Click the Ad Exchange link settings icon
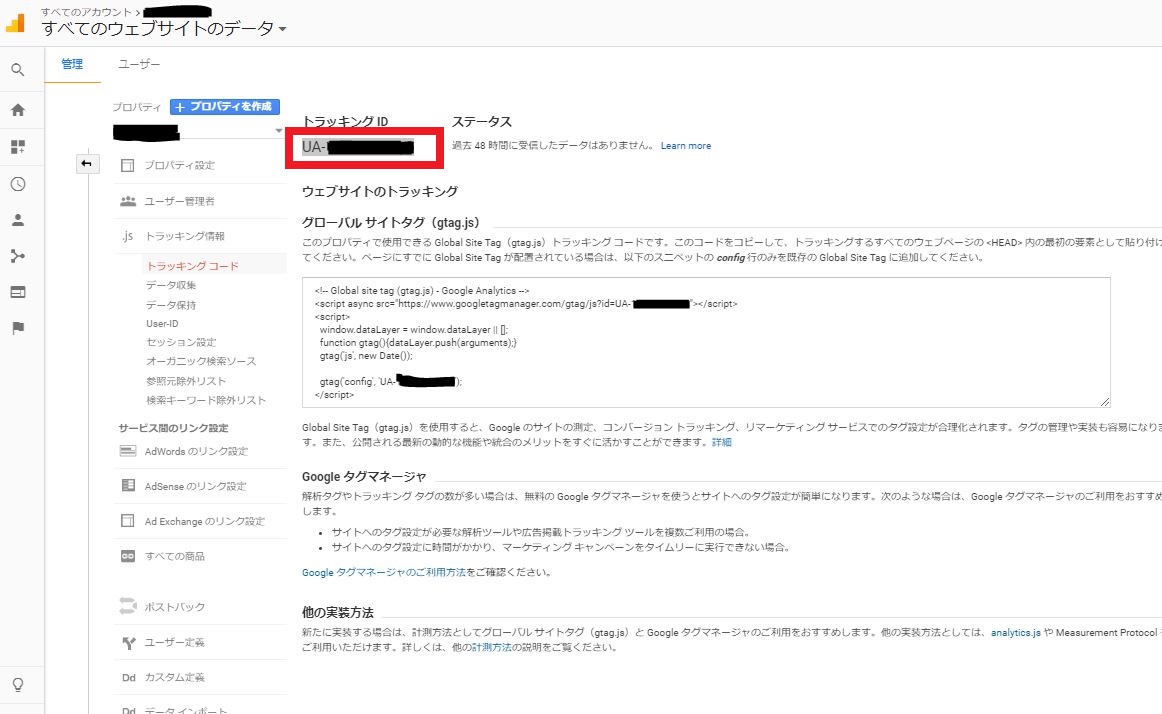 (127, 520)
